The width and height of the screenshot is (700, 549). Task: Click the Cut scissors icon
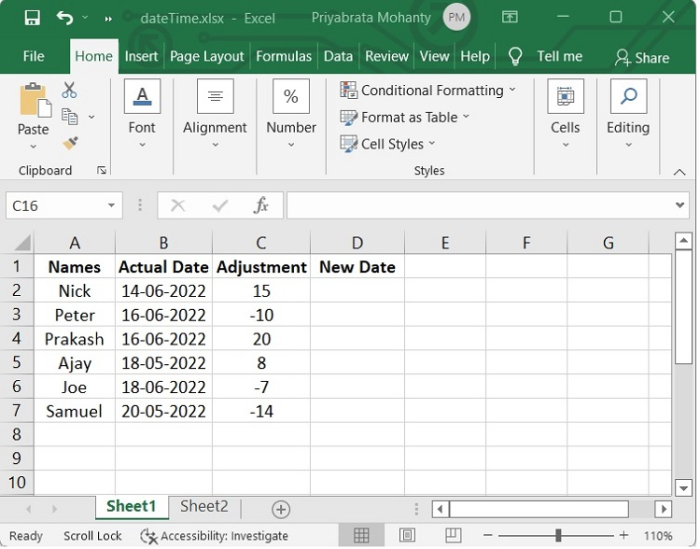point(69,91)
